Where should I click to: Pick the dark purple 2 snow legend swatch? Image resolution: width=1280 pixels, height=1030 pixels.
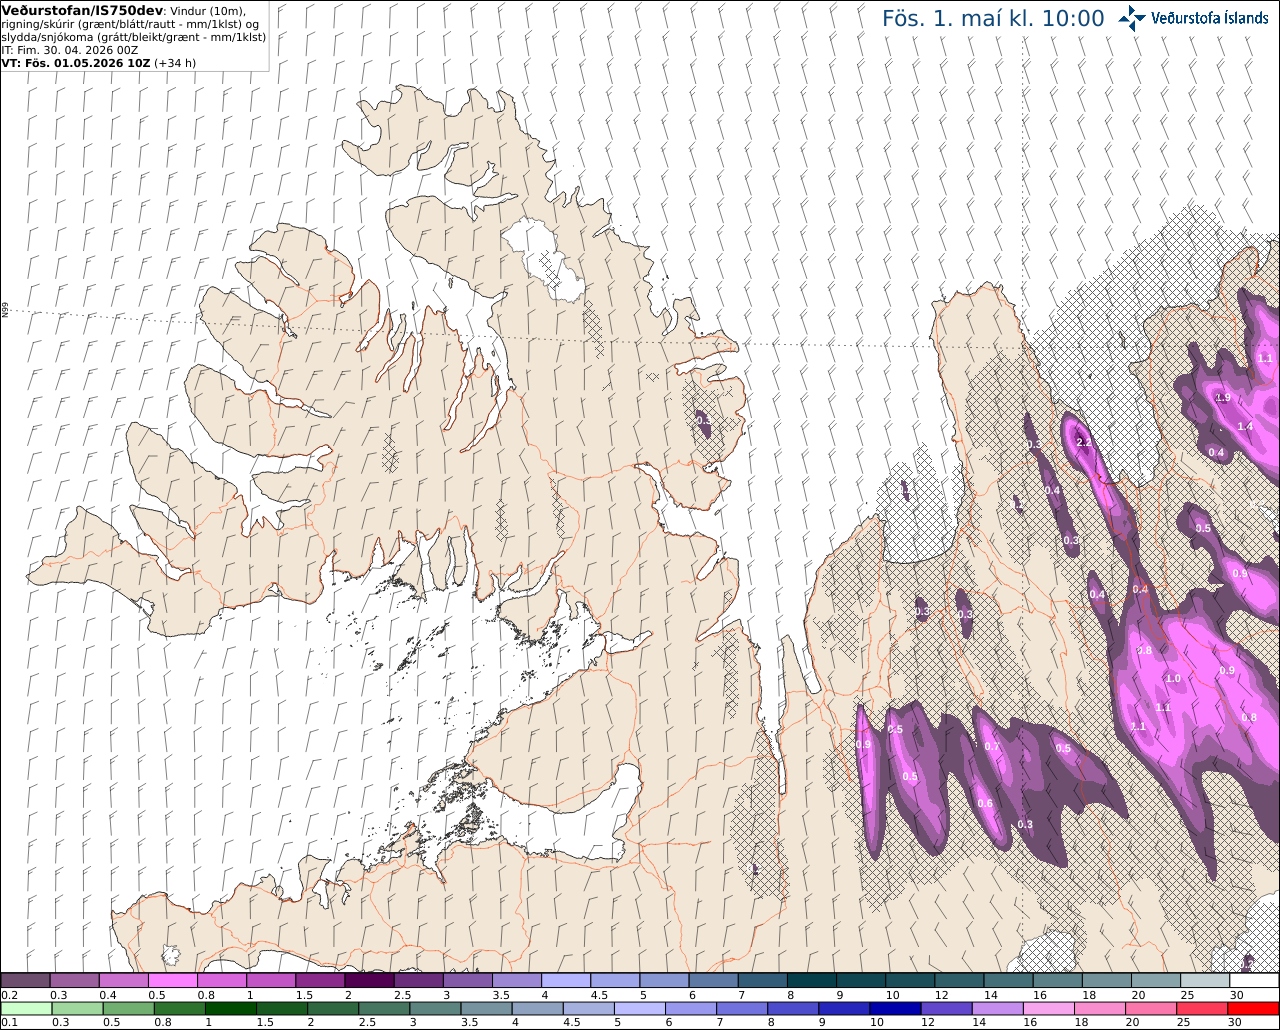(369, 980)
